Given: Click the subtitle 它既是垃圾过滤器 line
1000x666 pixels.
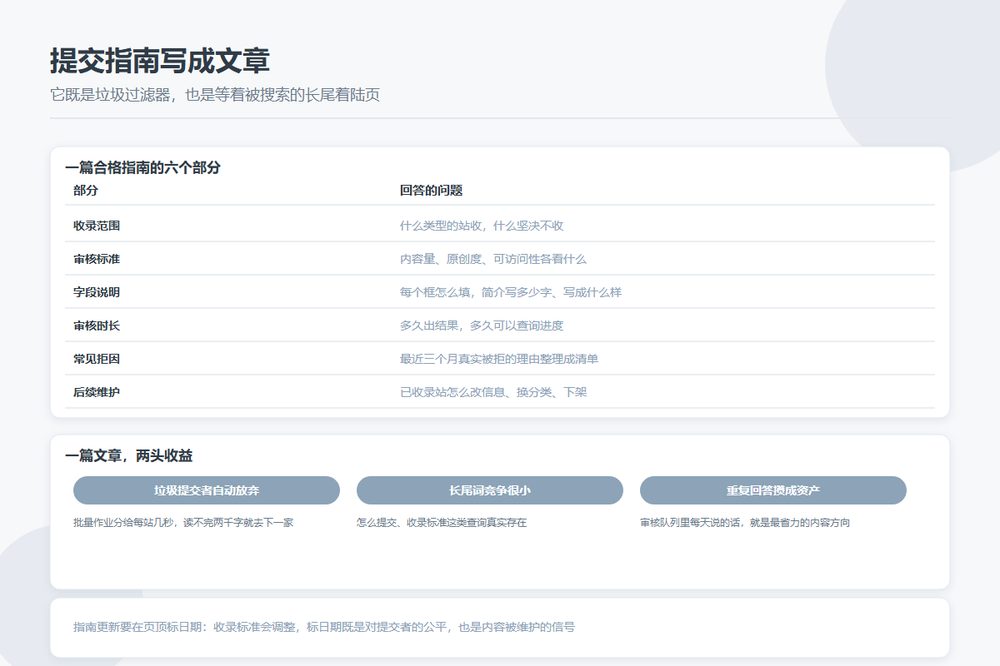Looking at the screenshot, I should [215, 95].
